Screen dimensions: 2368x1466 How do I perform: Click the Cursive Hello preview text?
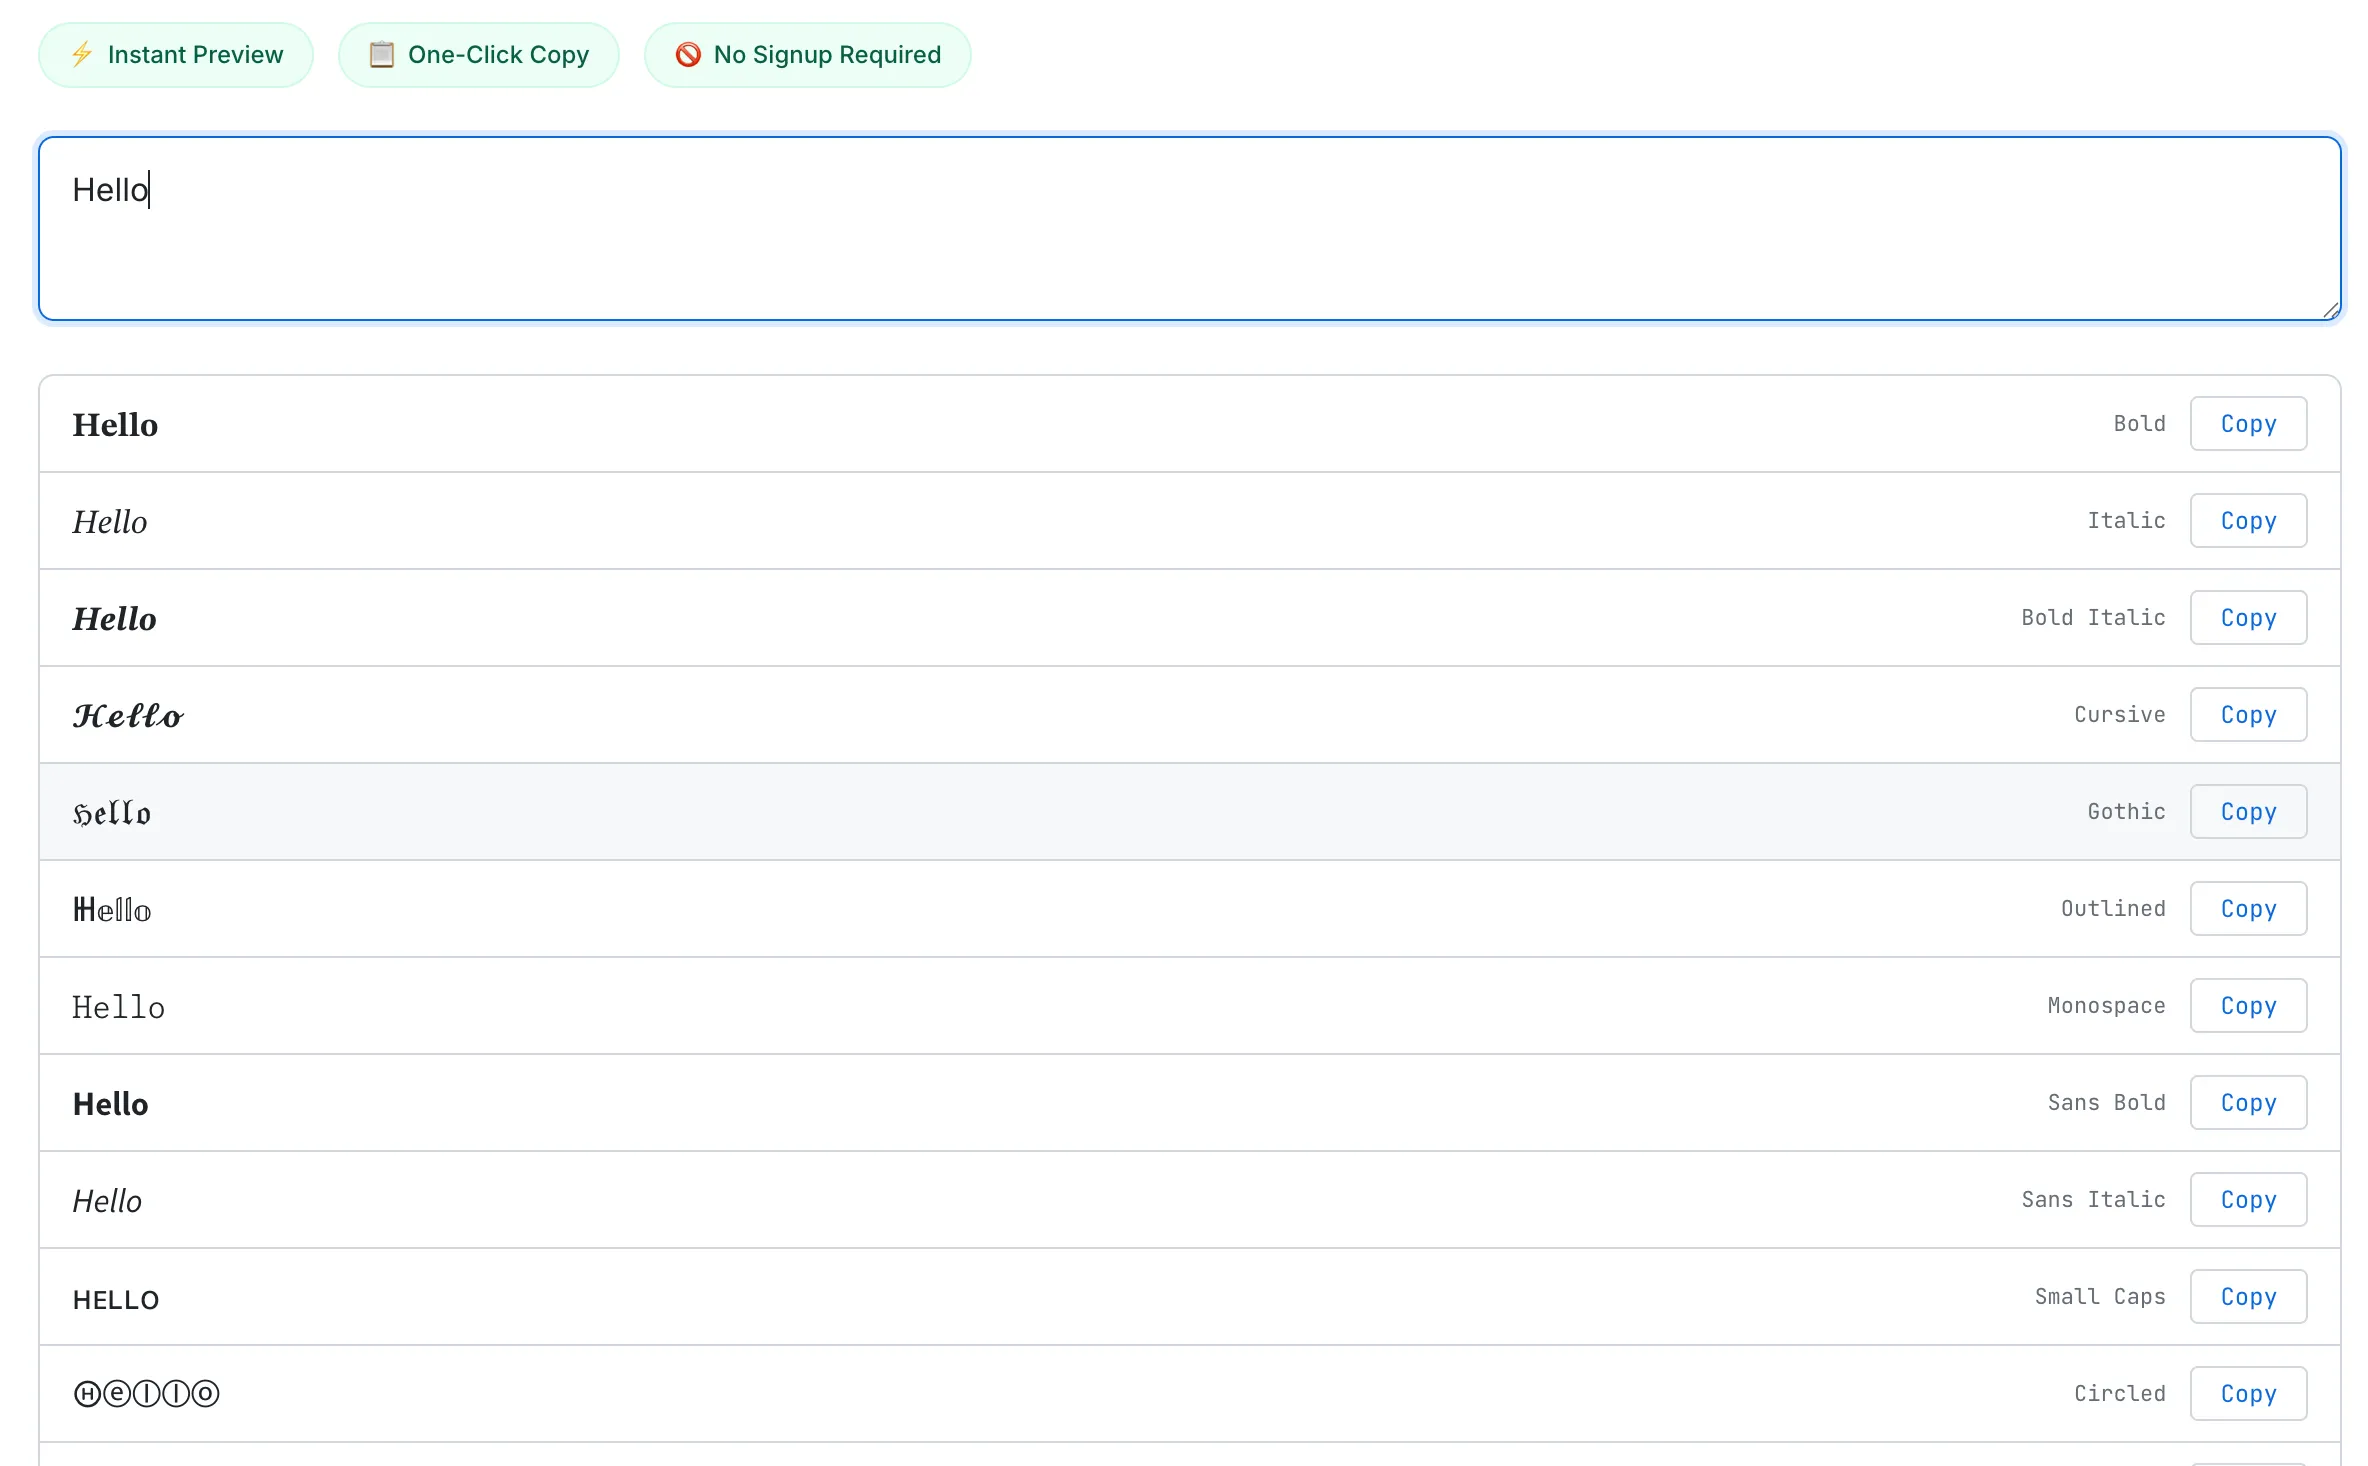point(128,714)
